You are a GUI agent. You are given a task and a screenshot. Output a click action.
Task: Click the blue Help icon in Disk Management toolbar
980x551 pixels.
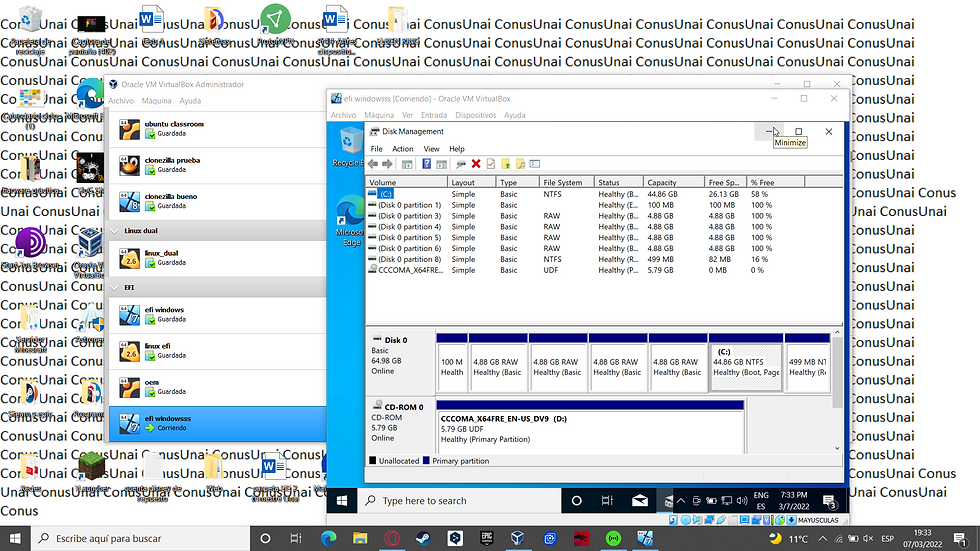click(427, 164)
